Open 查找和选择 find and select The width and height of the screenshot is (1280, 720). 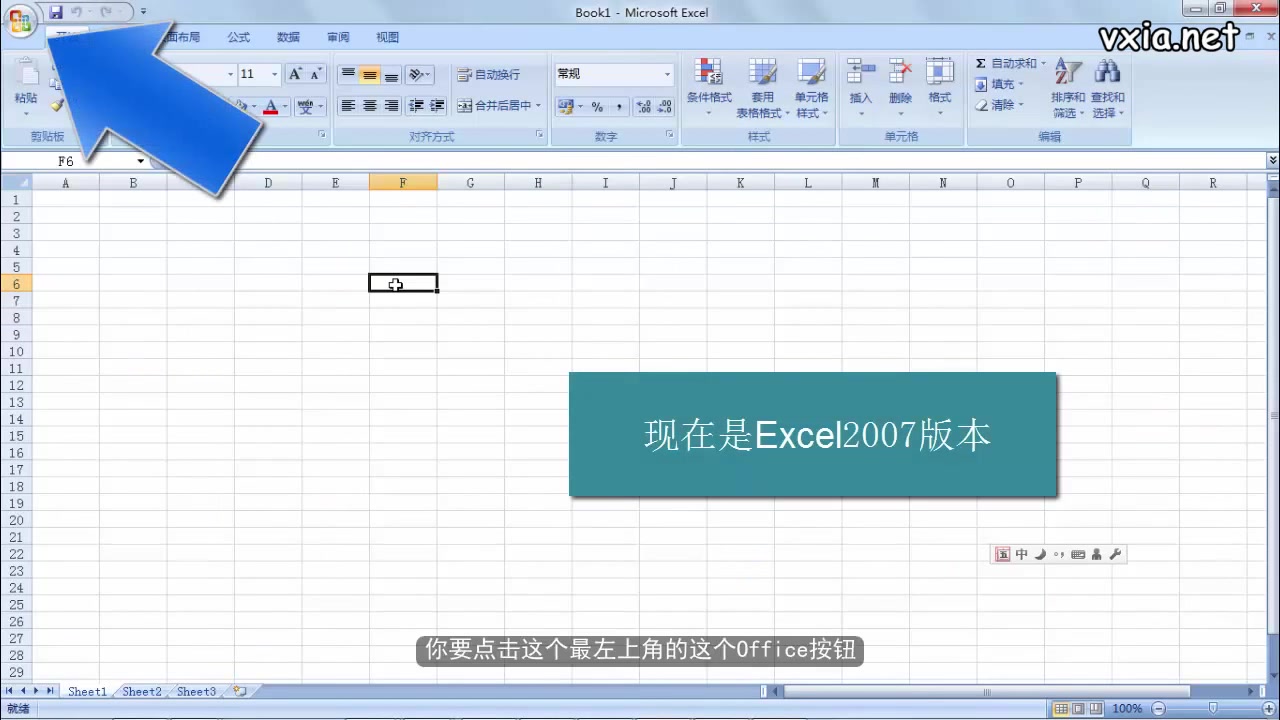click(1107, 88)
